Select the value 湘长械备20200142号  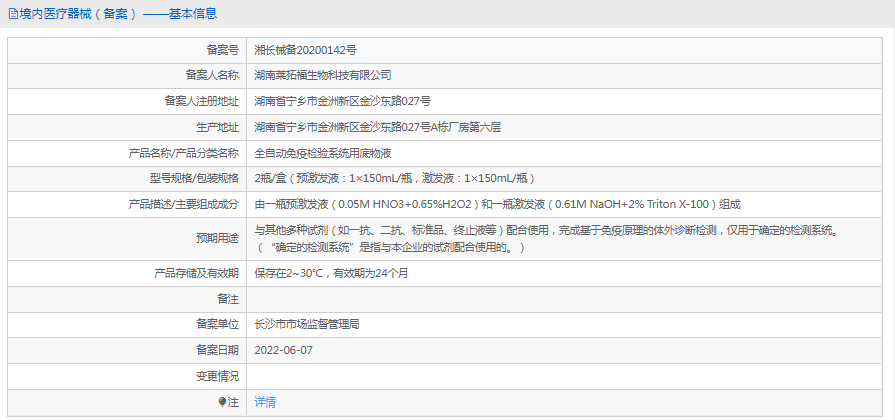305,50
